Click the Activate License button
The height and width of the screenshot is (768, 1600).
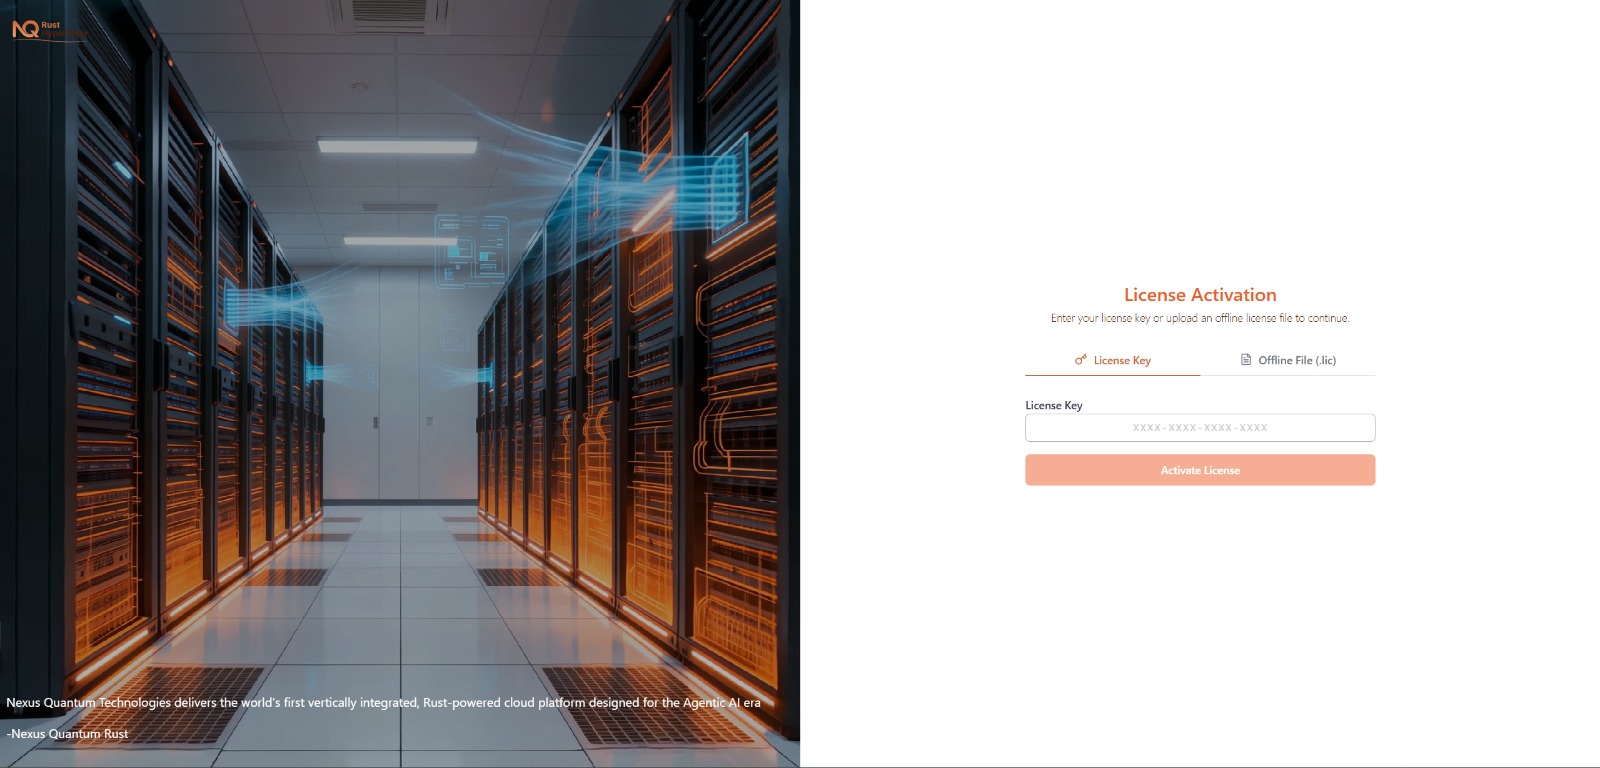[x=1200, y=470]
